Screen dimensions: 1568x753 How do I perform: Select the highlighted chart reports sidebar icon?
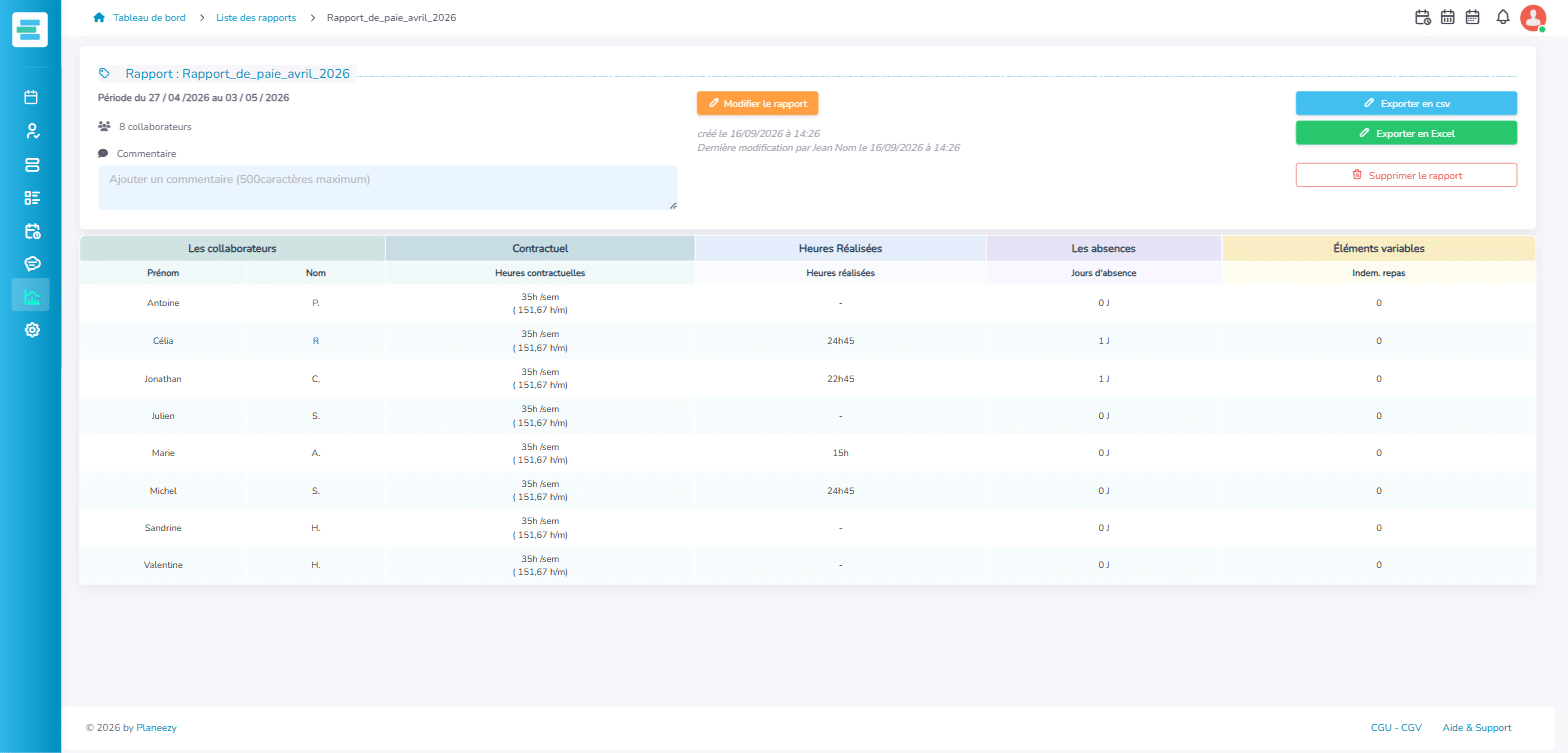(31, 296)
